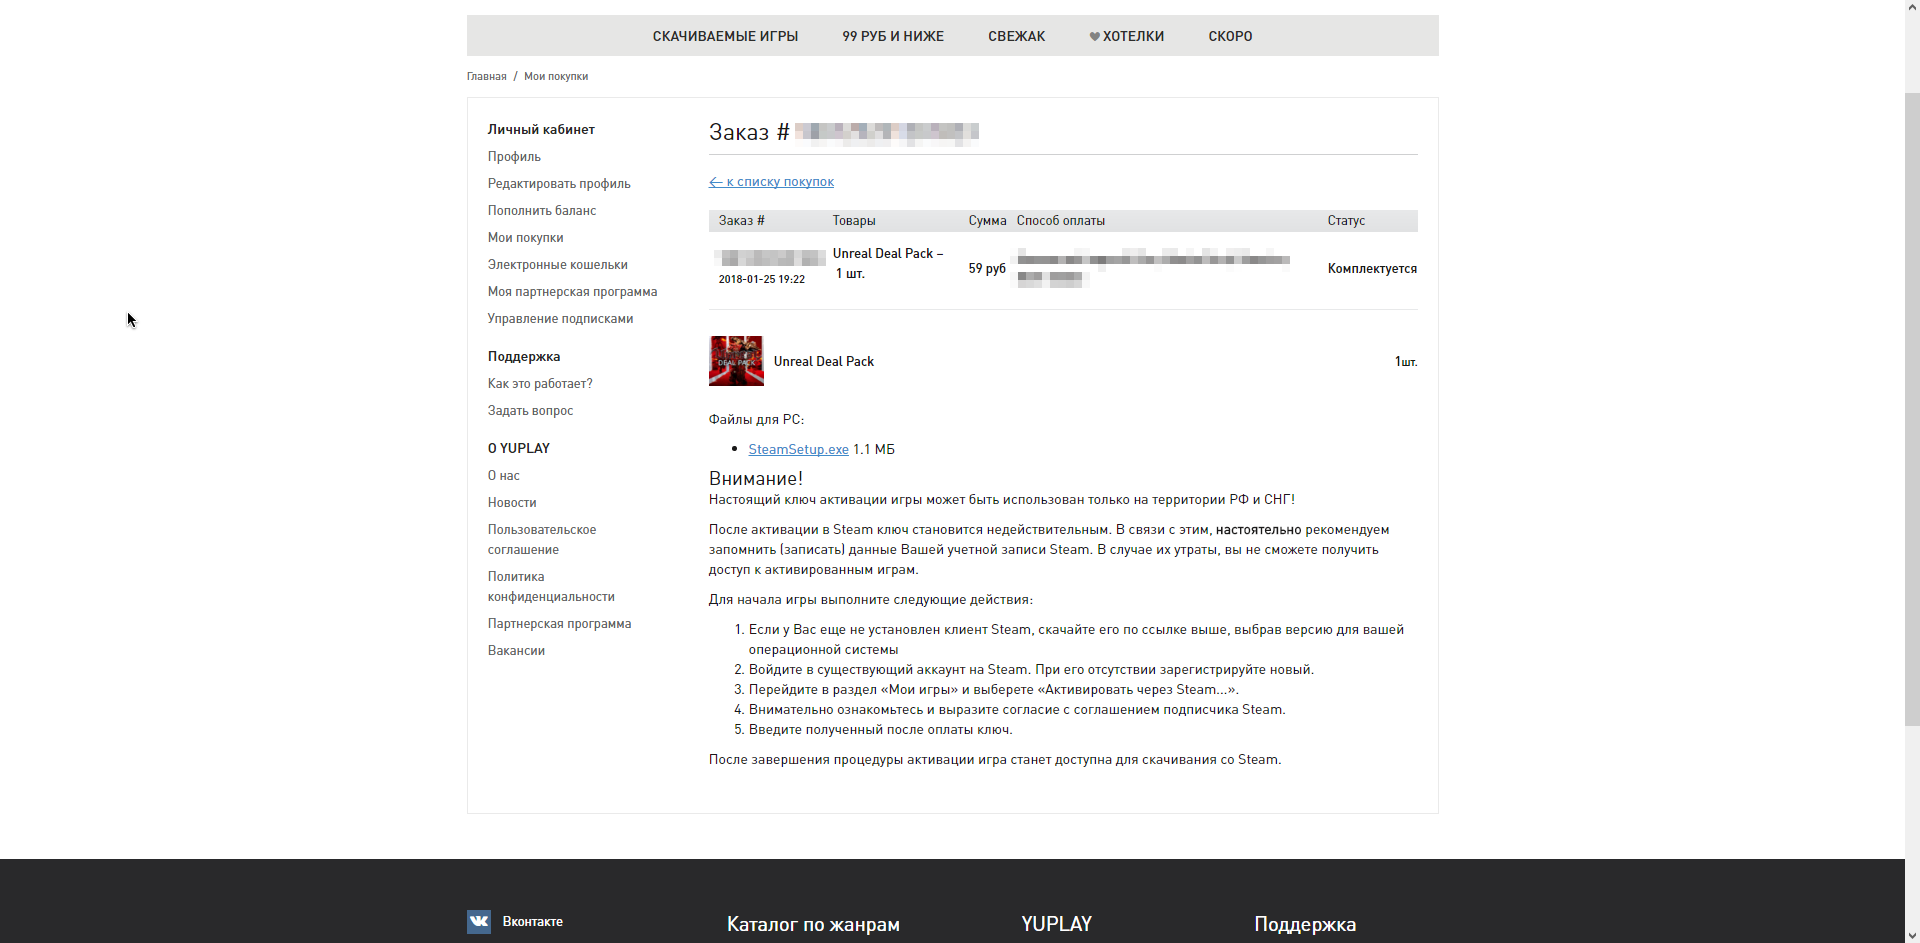Go to Главная breadcrumb
This screenshot has width=1920, height=943.
pyautogui.click(x=487, y=76)
